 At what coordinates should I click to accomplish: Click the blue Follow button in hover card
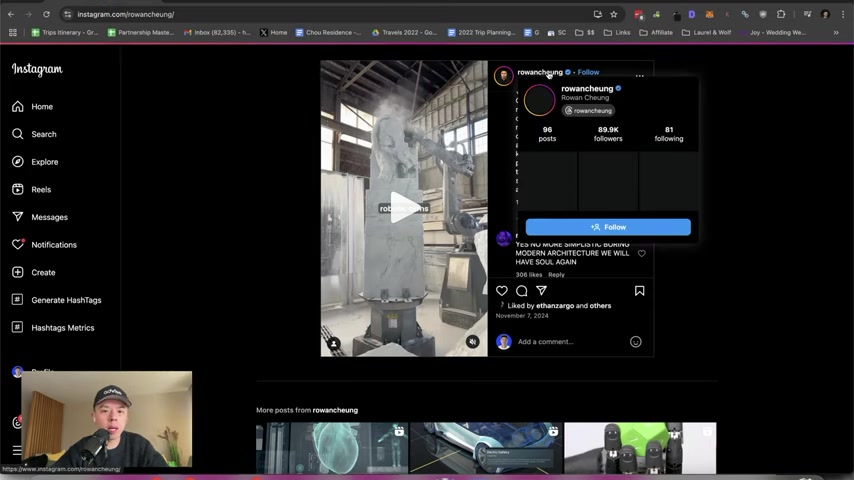point(608,227)
